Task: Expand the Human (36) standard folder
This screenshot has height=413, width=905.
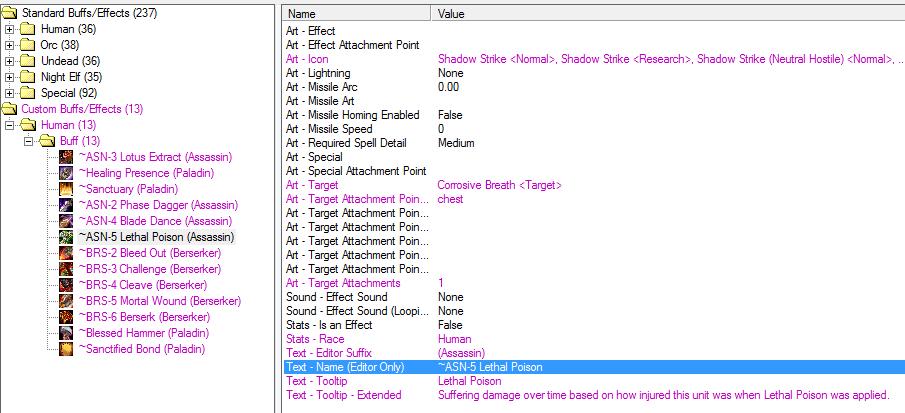Action: coord(9,29)
